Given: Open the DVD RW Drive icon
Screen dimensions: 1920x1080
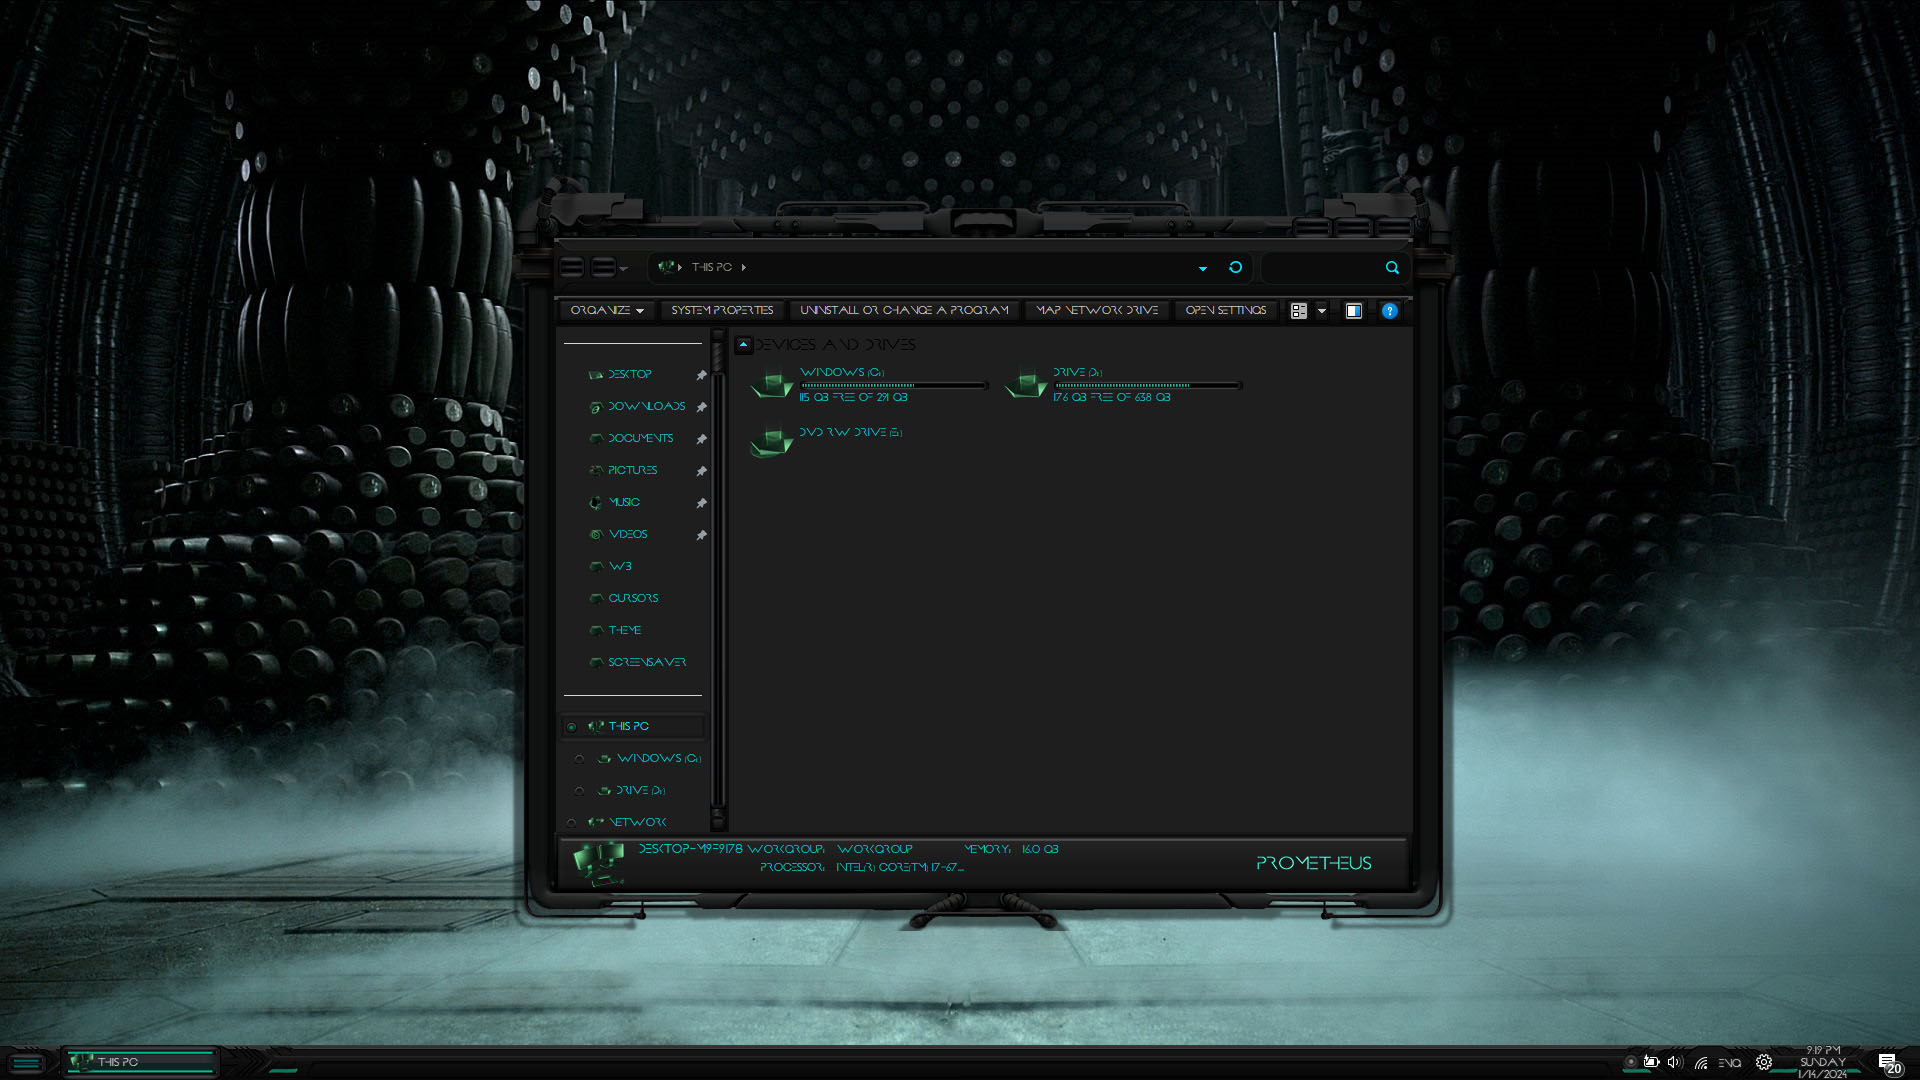Looking at the screenshot, I should pyautogui.click(x=772, y=442).
